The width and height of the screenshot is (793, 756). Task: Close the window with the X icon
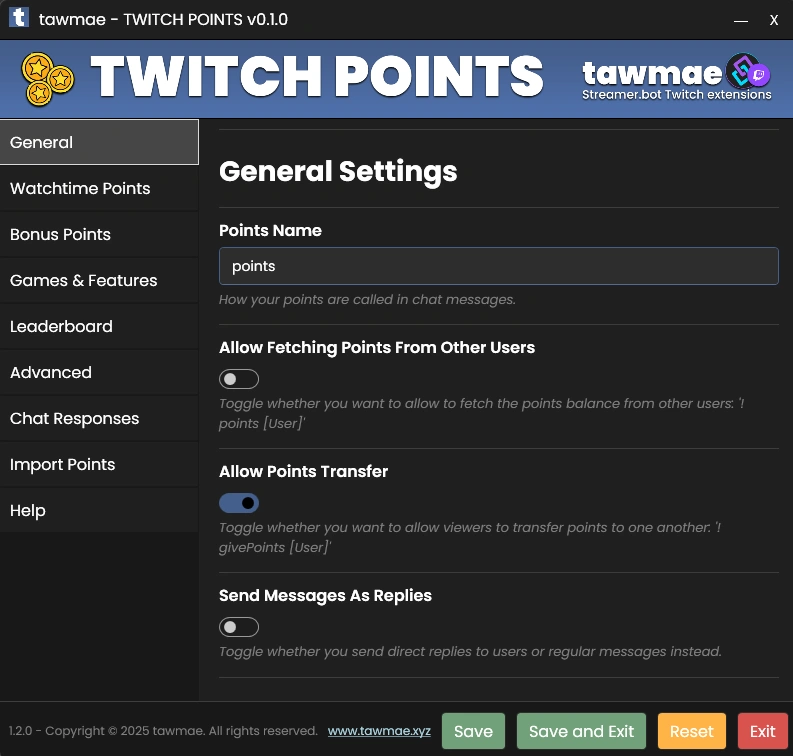[x=773, y=20]
